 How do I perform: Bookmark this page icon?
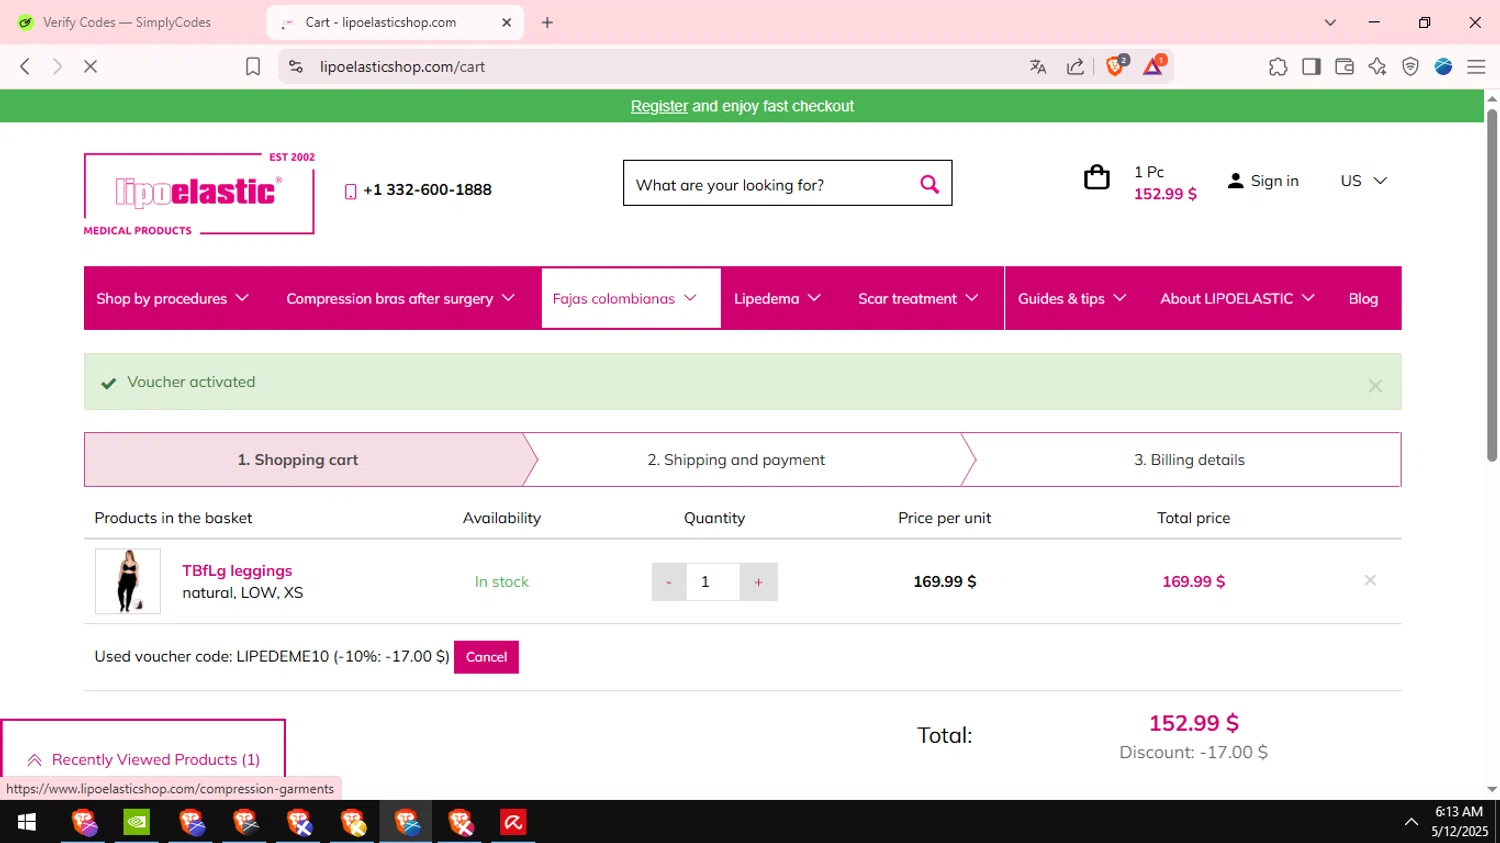click(x=253, y=66)
